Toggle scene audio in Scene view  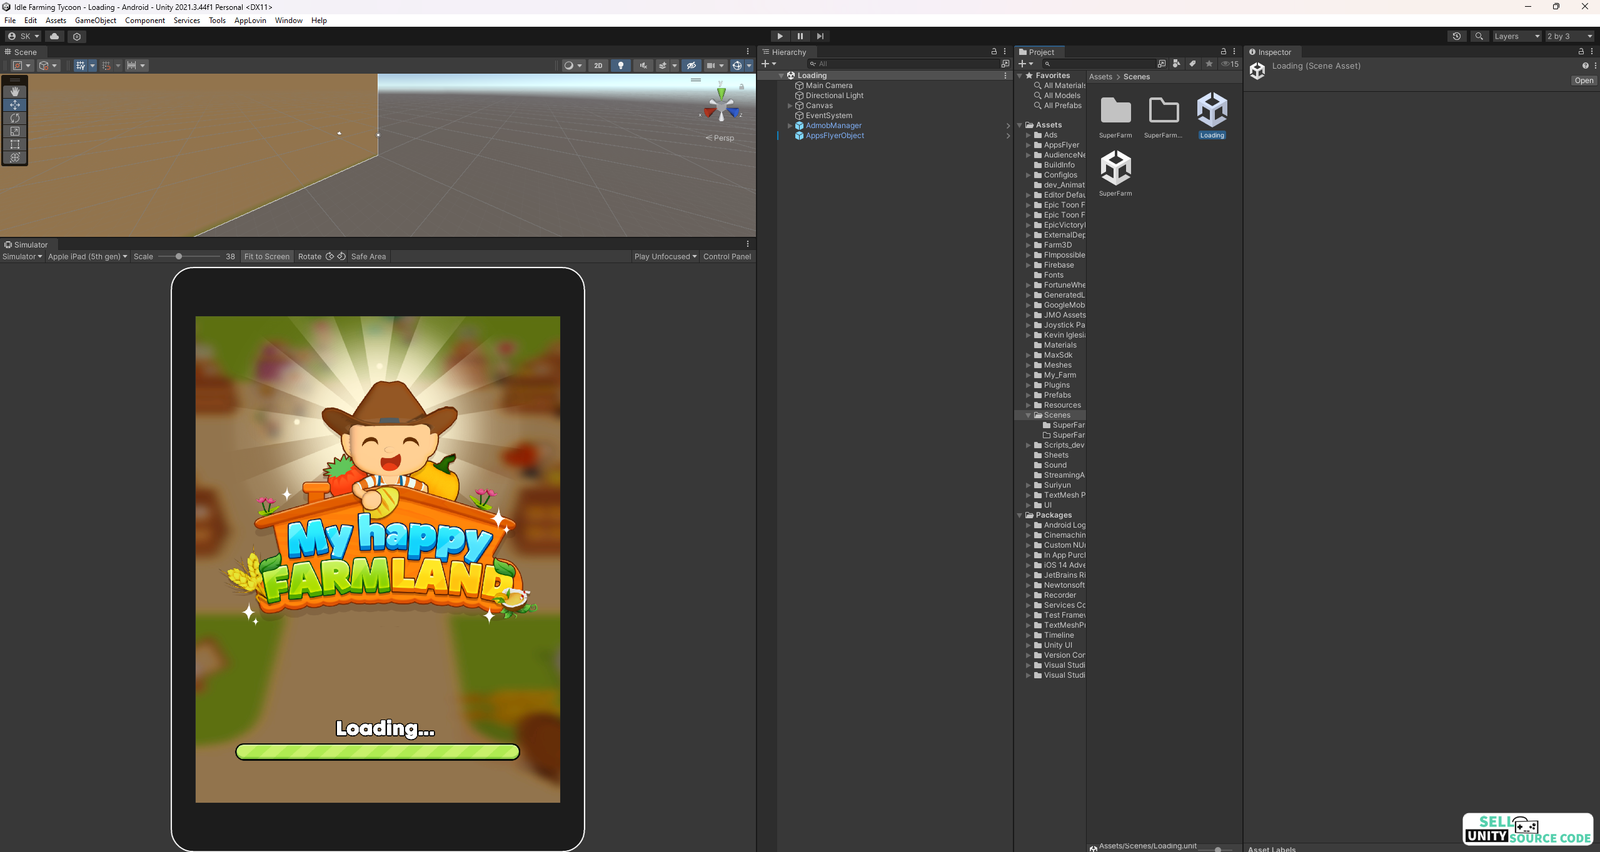pyautogui.click(x=643, y=65)
